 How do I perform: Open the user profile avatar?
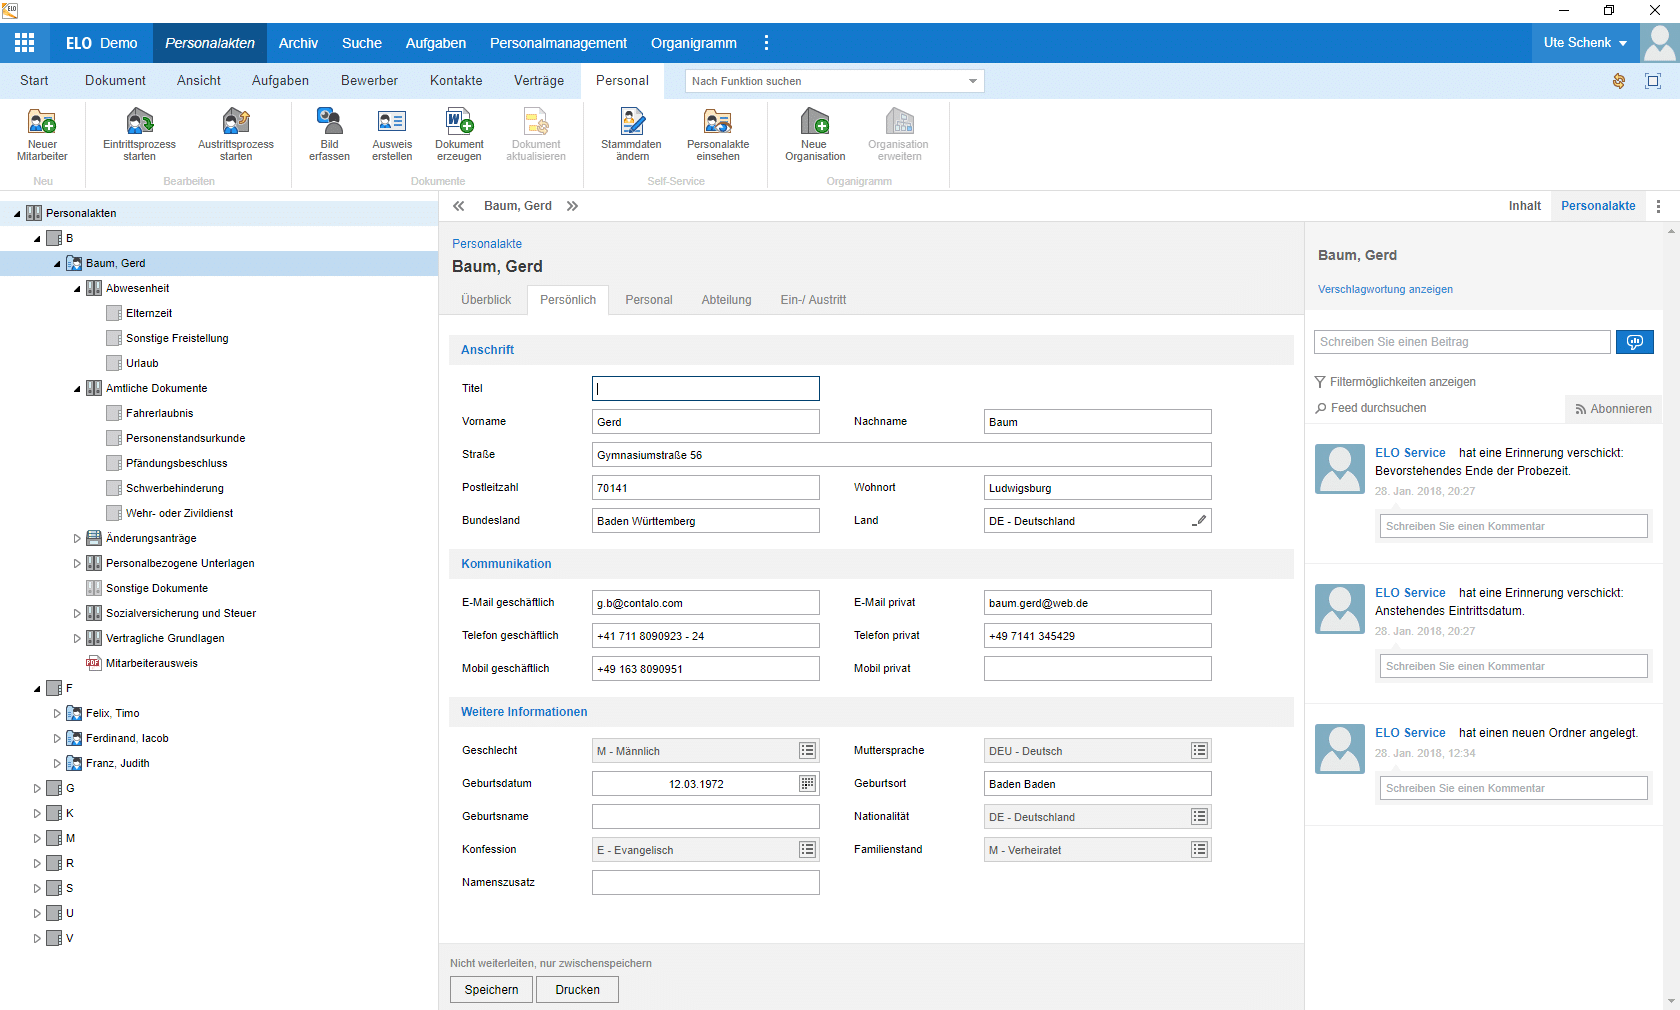[x=1660, y=43]
